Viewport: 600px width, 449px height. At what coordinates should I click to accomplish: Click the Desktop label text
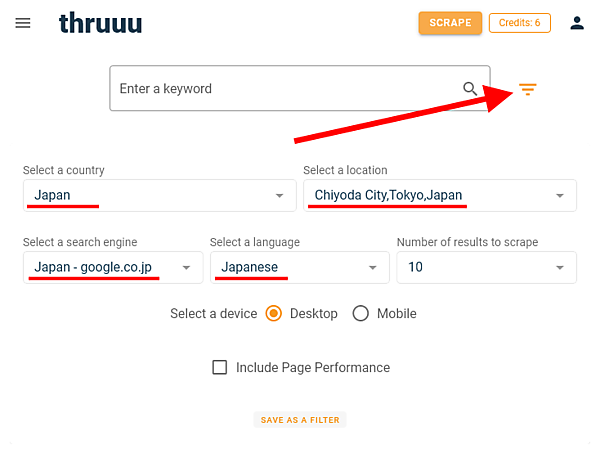[314, 313]
